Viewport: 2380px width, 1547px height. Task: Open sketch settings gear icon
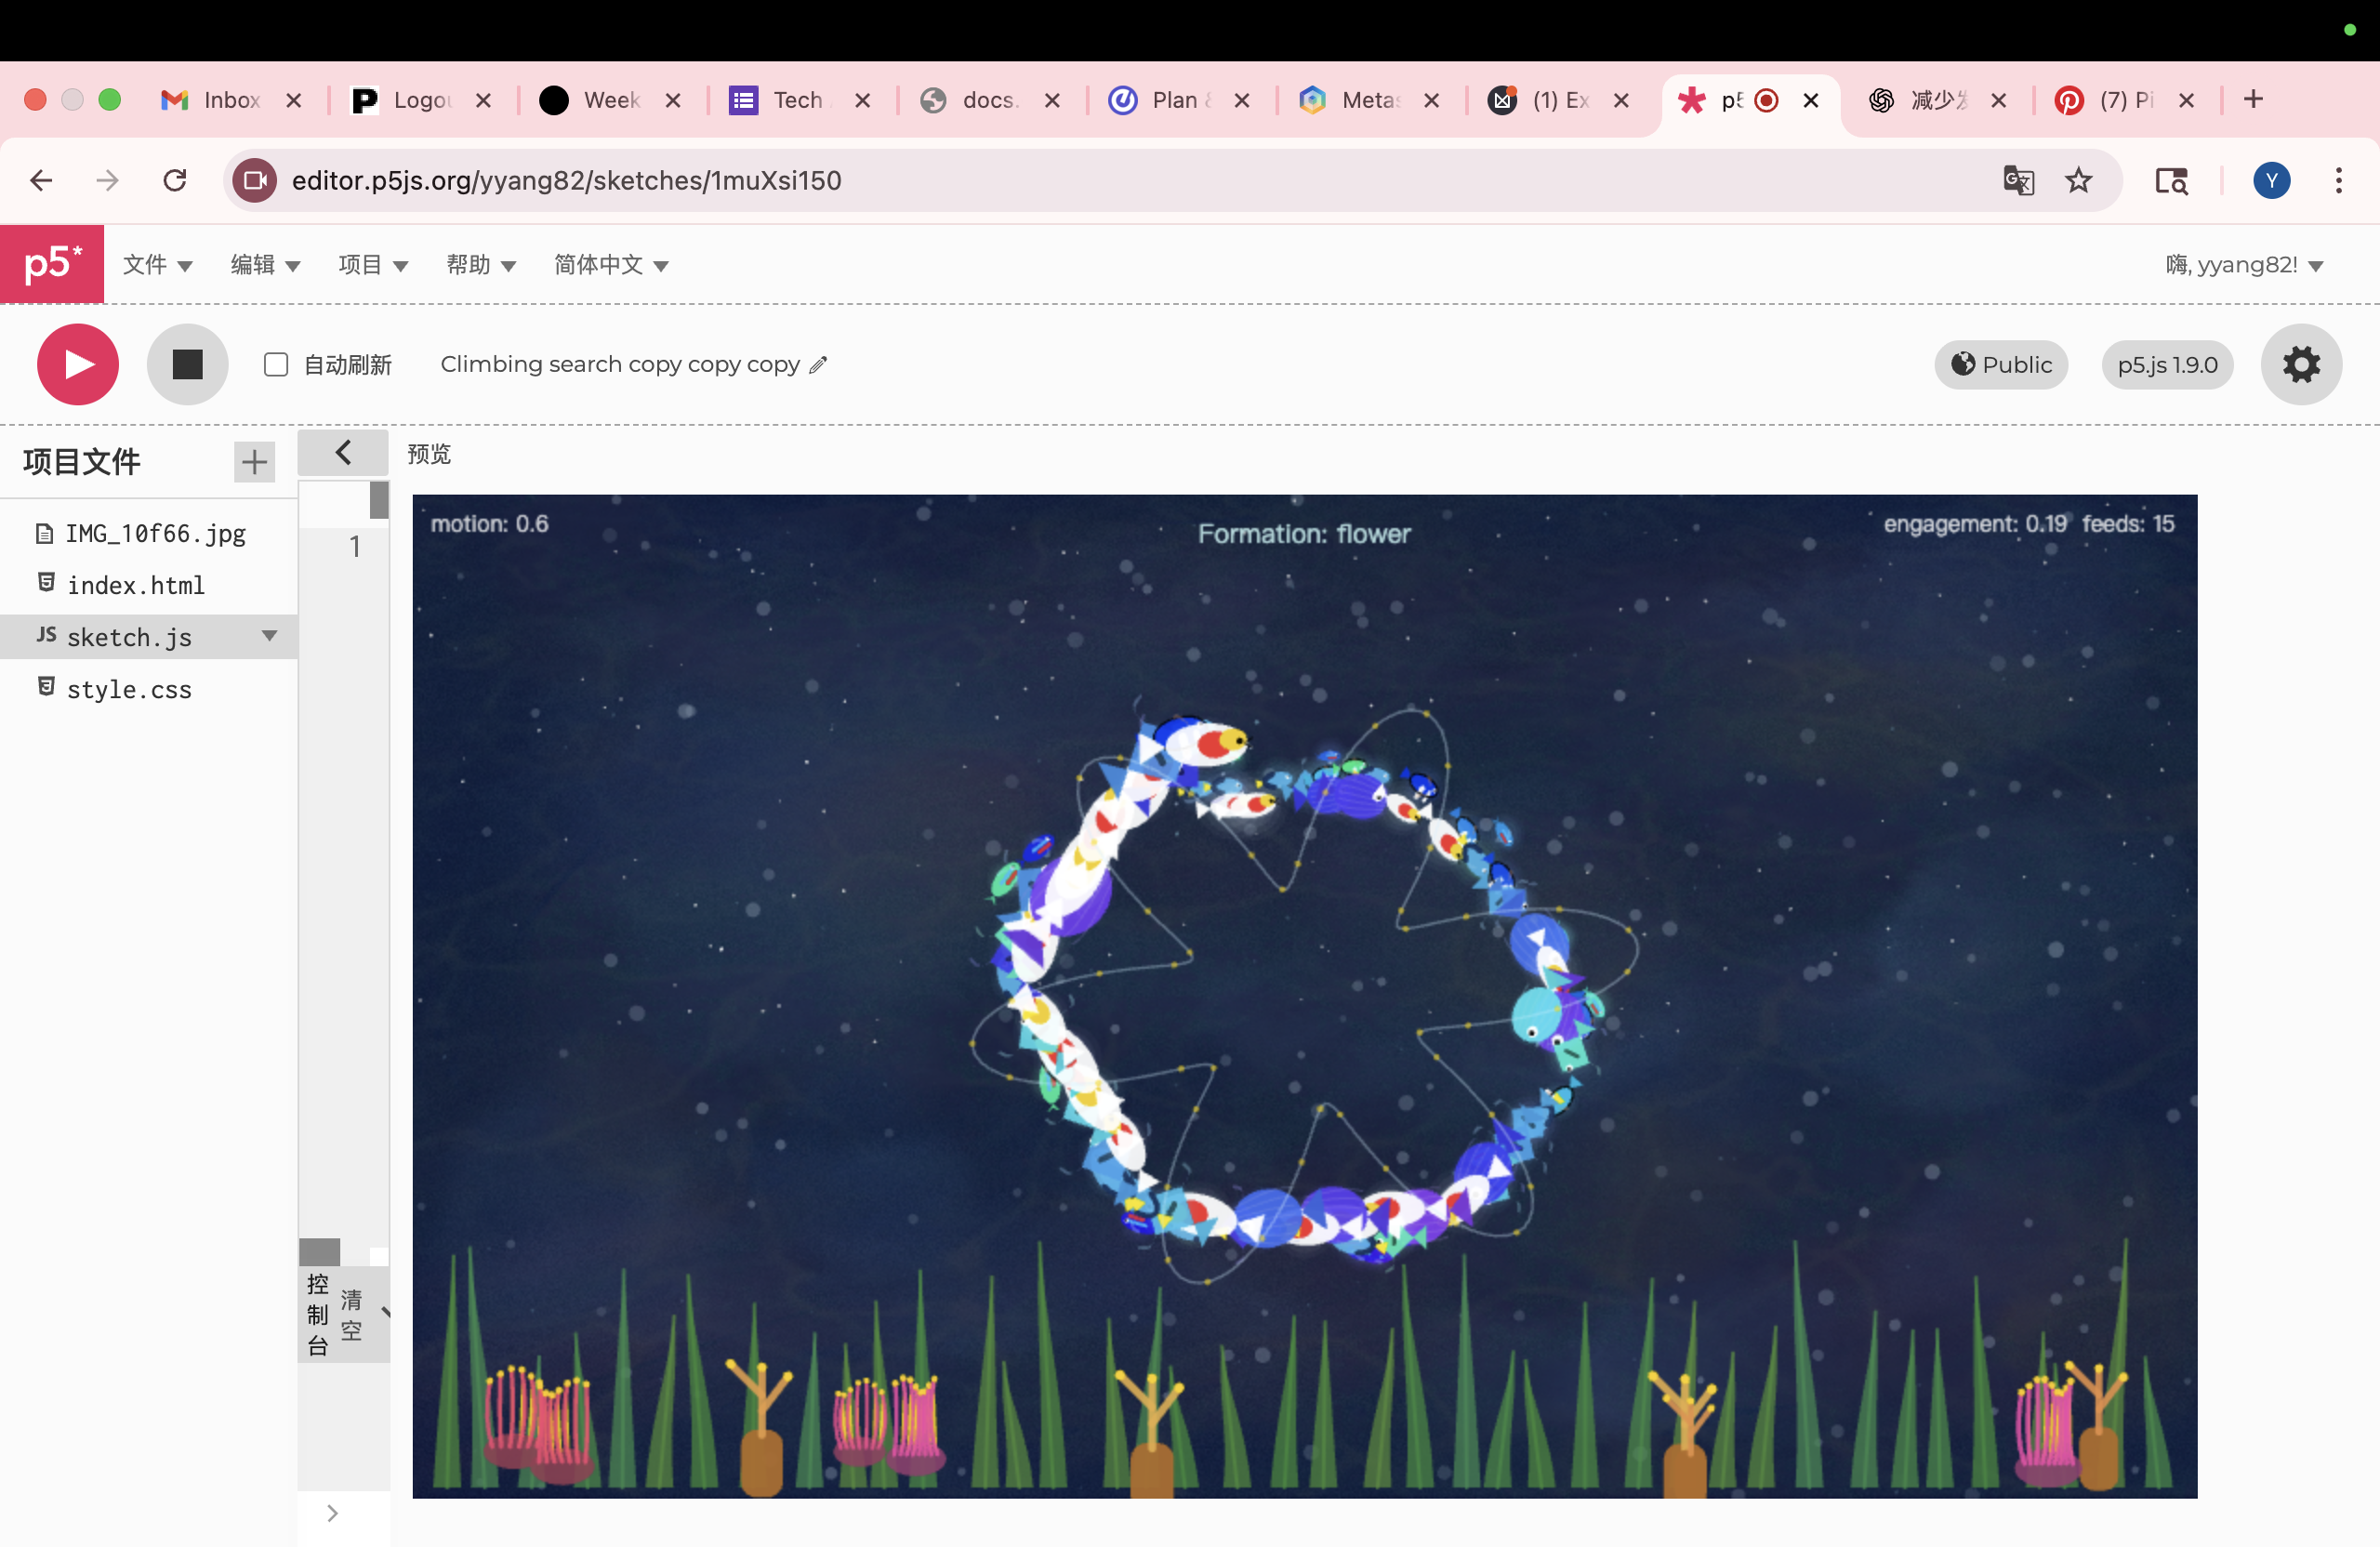click(2300, 364)
